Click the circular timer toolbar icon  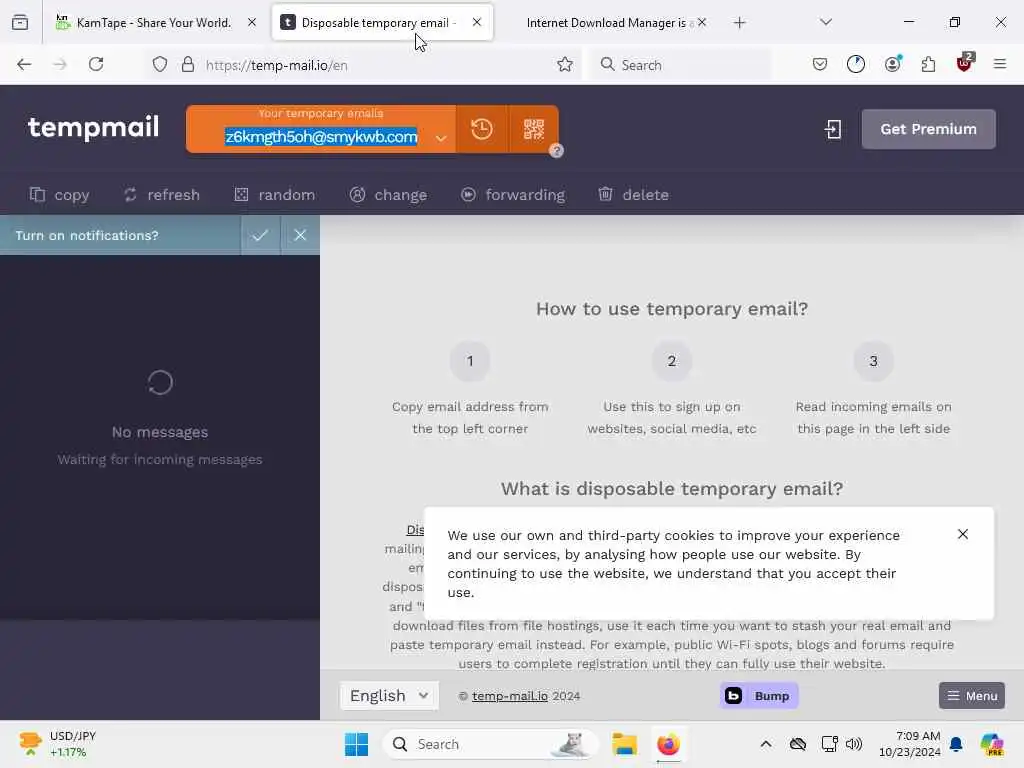pos(856,64)
